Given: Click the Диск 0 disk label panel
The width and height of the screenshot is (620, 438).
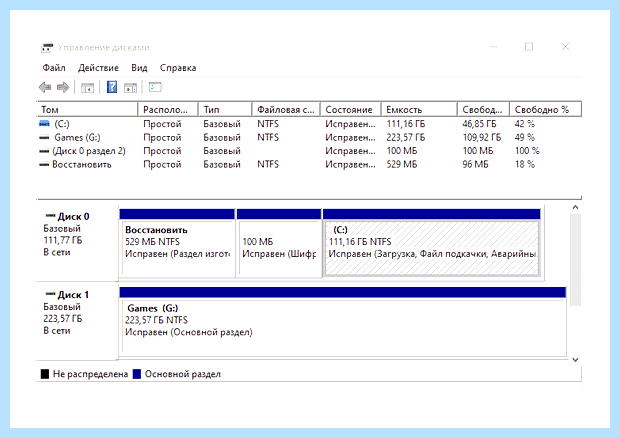Looking at the screenshot, I should pyautogui.click(x=78, y=243).
